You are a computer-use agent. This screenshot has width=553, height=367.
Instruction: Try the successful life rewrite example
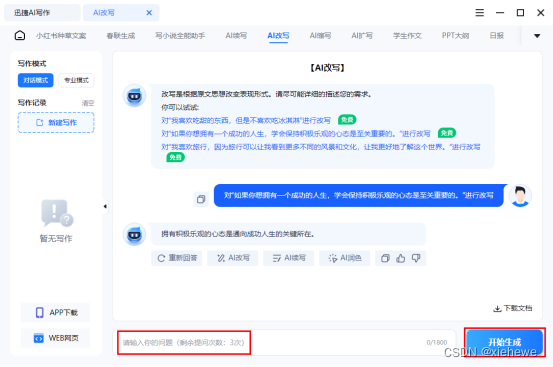(x=296, y=134)
